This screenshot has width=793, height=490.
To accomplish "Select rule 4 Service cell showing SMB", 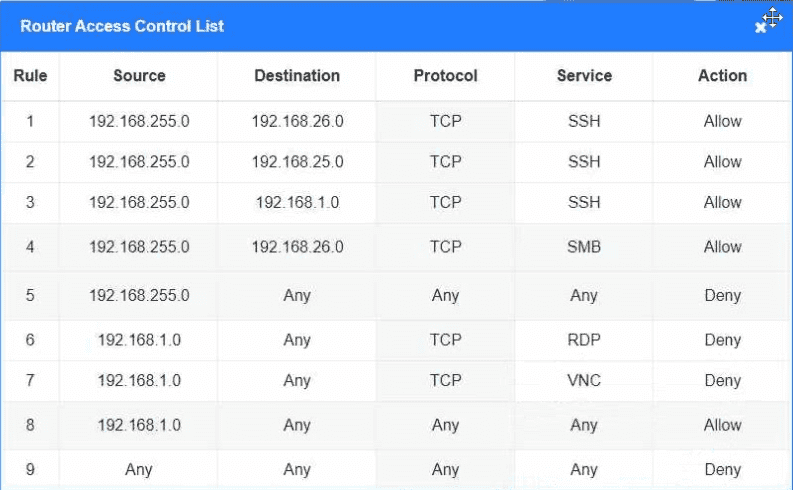I will coord(584,246).
